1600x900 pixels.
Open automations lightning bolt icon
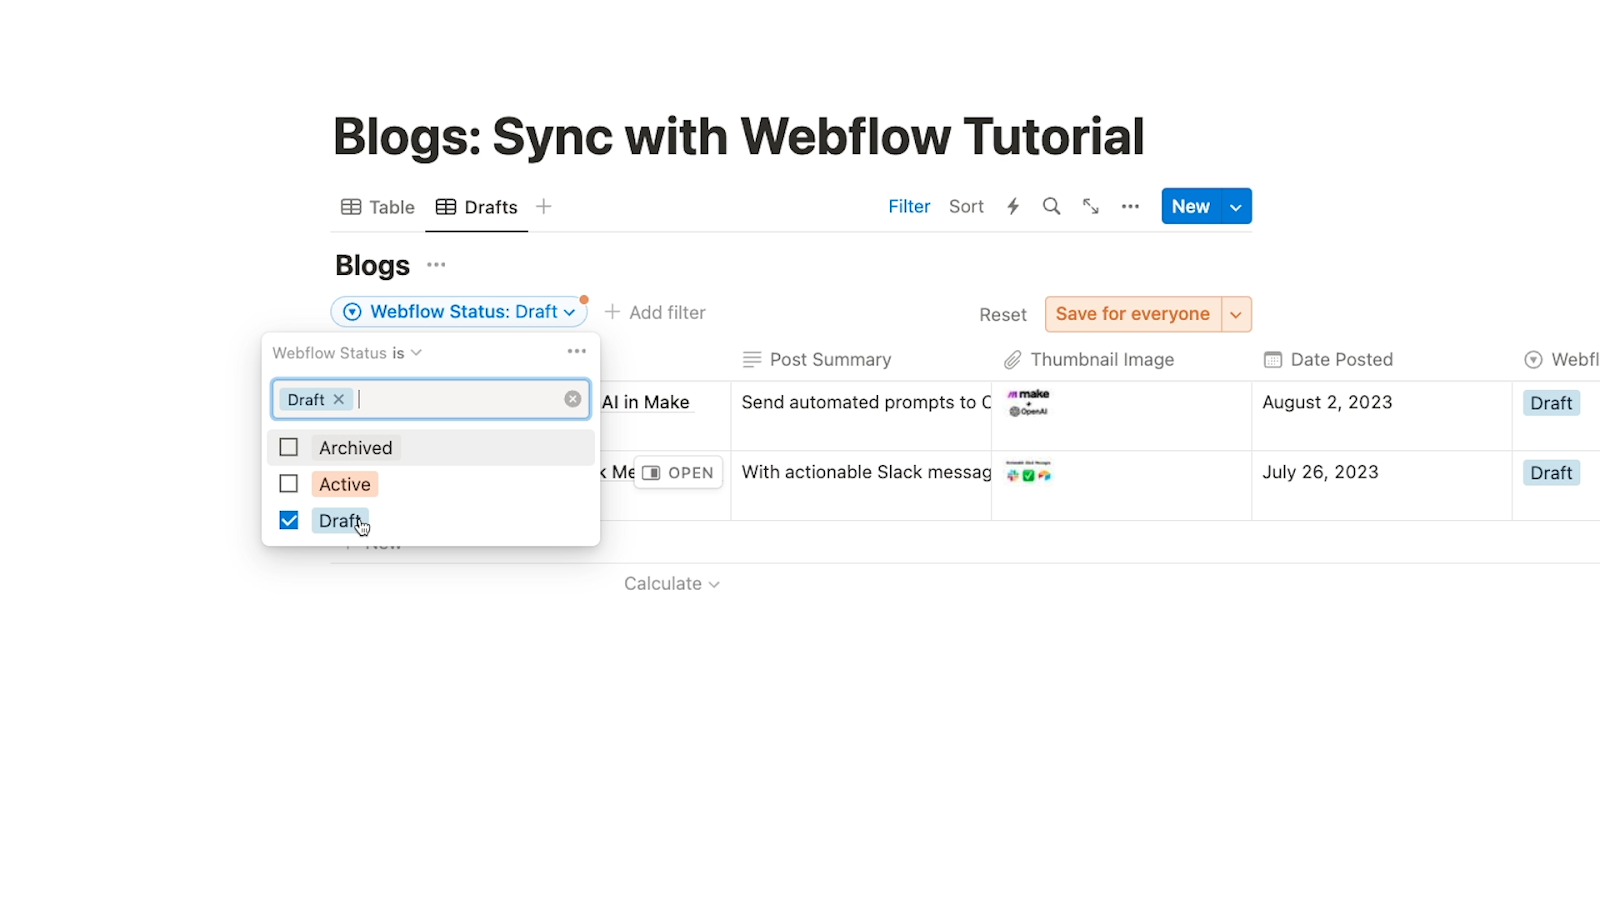[1013, 206]
